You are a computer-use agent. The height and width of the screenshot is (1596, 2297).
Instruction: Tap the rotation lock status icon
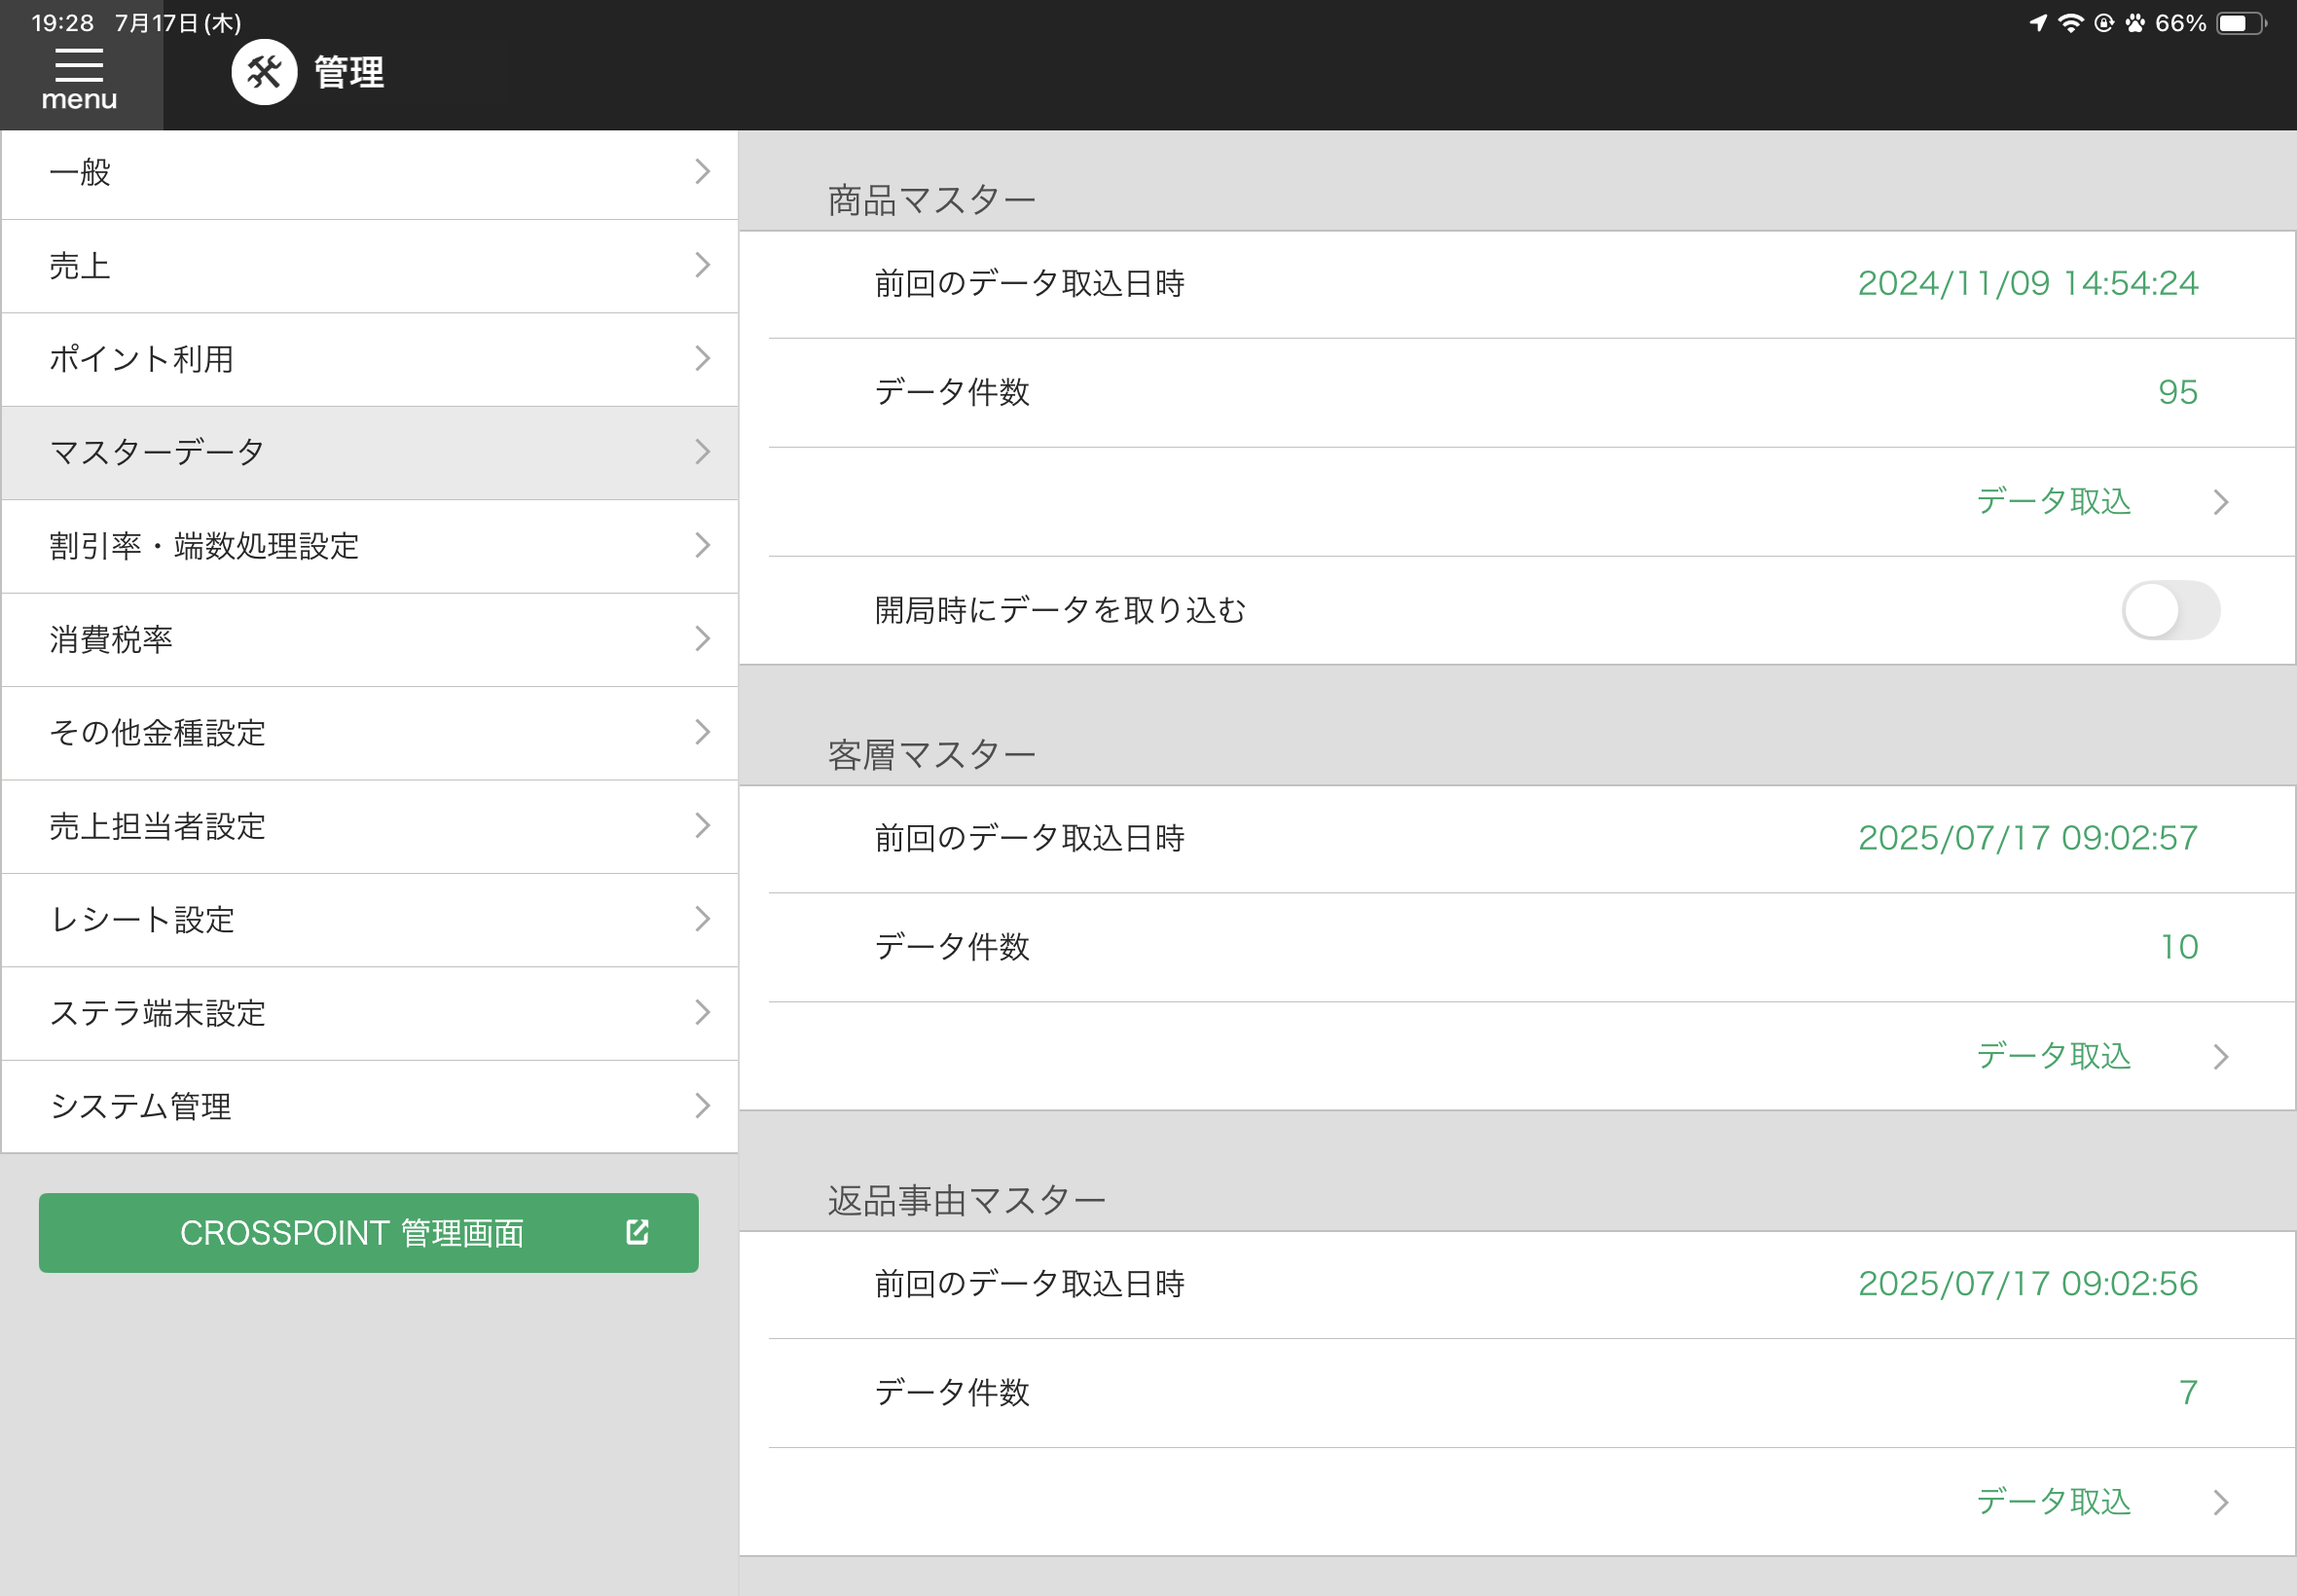pos(2104,23)
